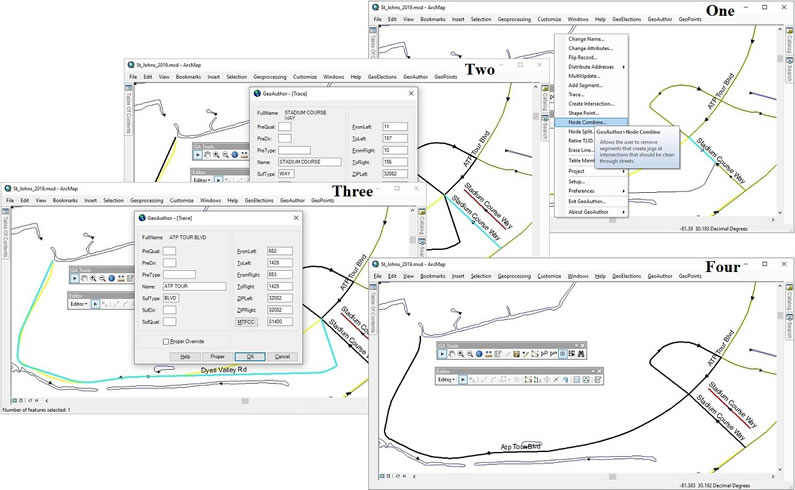Enable the Proper Override checkbox
795x490 pixels.
click(167, 341)
